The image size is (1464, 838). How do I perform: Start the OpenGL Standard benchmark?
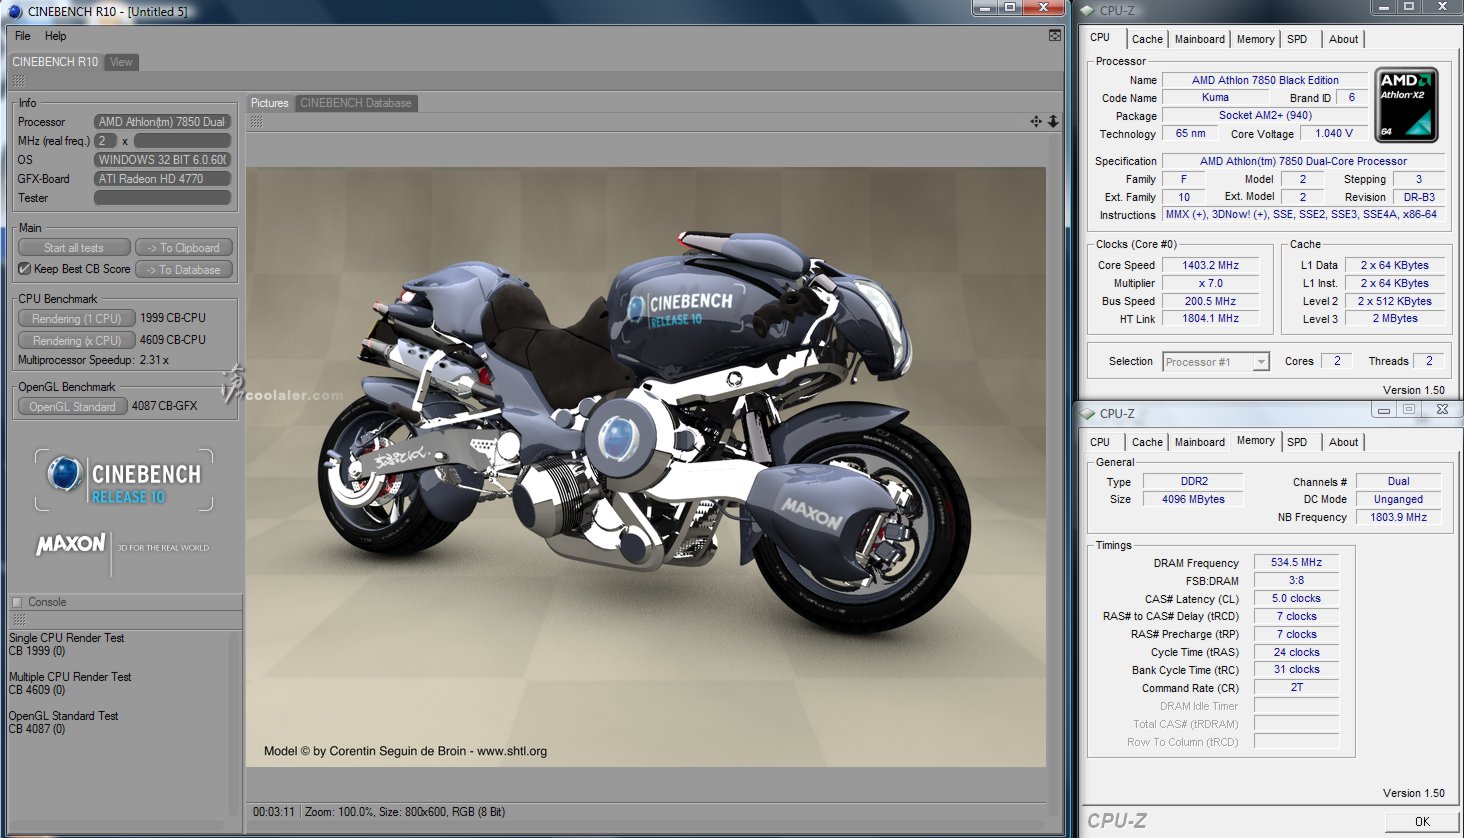(72, 407)
